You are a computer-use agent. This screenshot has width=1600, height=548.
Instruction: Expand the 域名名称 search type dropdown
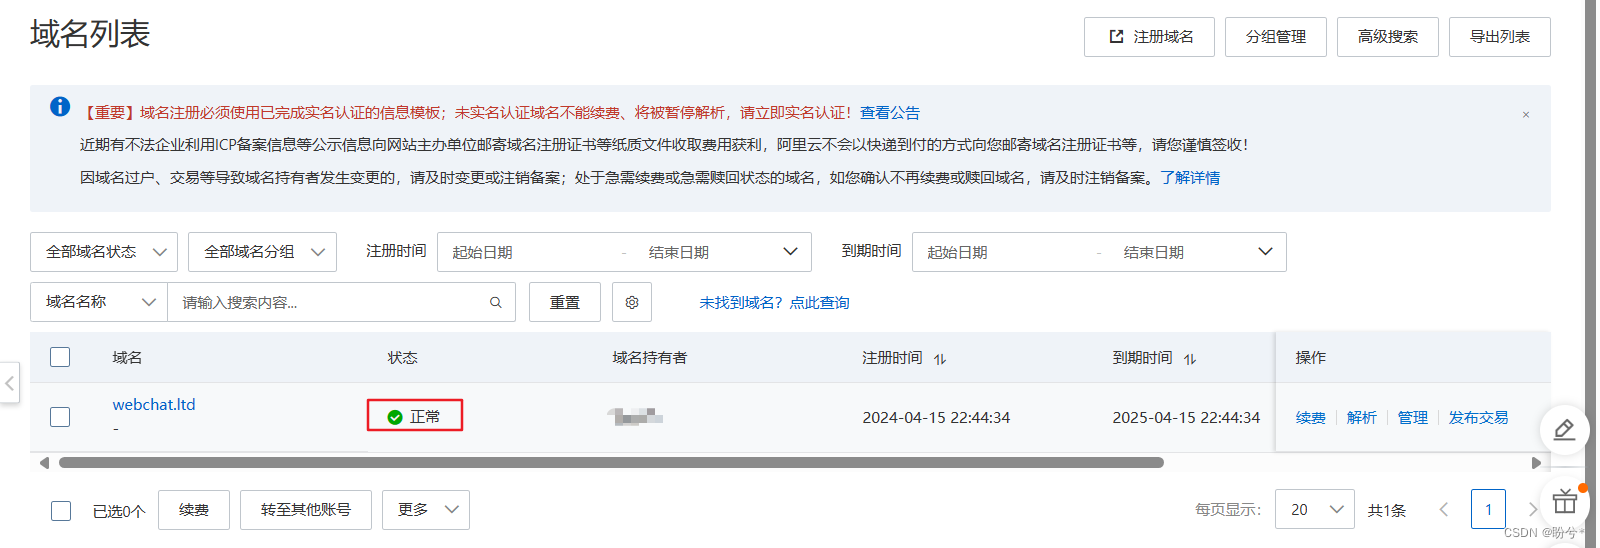[x=99, y=302]
